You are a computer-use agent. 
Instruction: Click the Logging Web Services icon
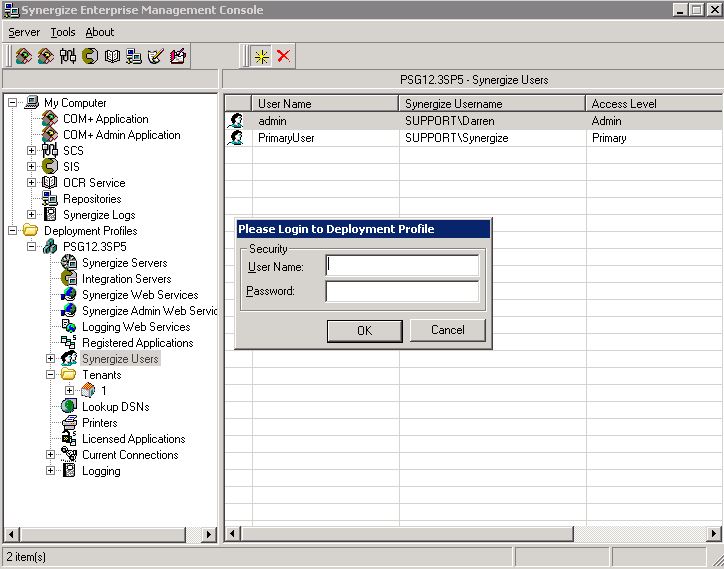69,326
